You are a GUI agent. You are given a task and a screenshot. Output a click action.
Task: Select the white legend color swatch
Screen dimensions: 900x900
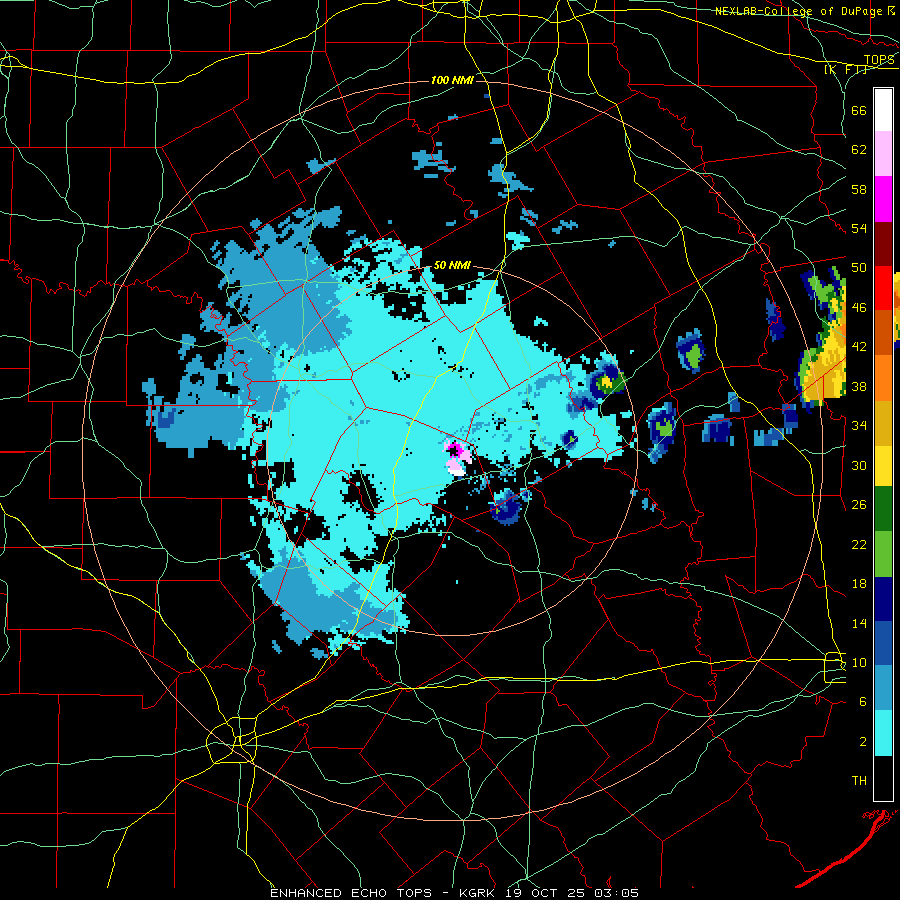883,110
